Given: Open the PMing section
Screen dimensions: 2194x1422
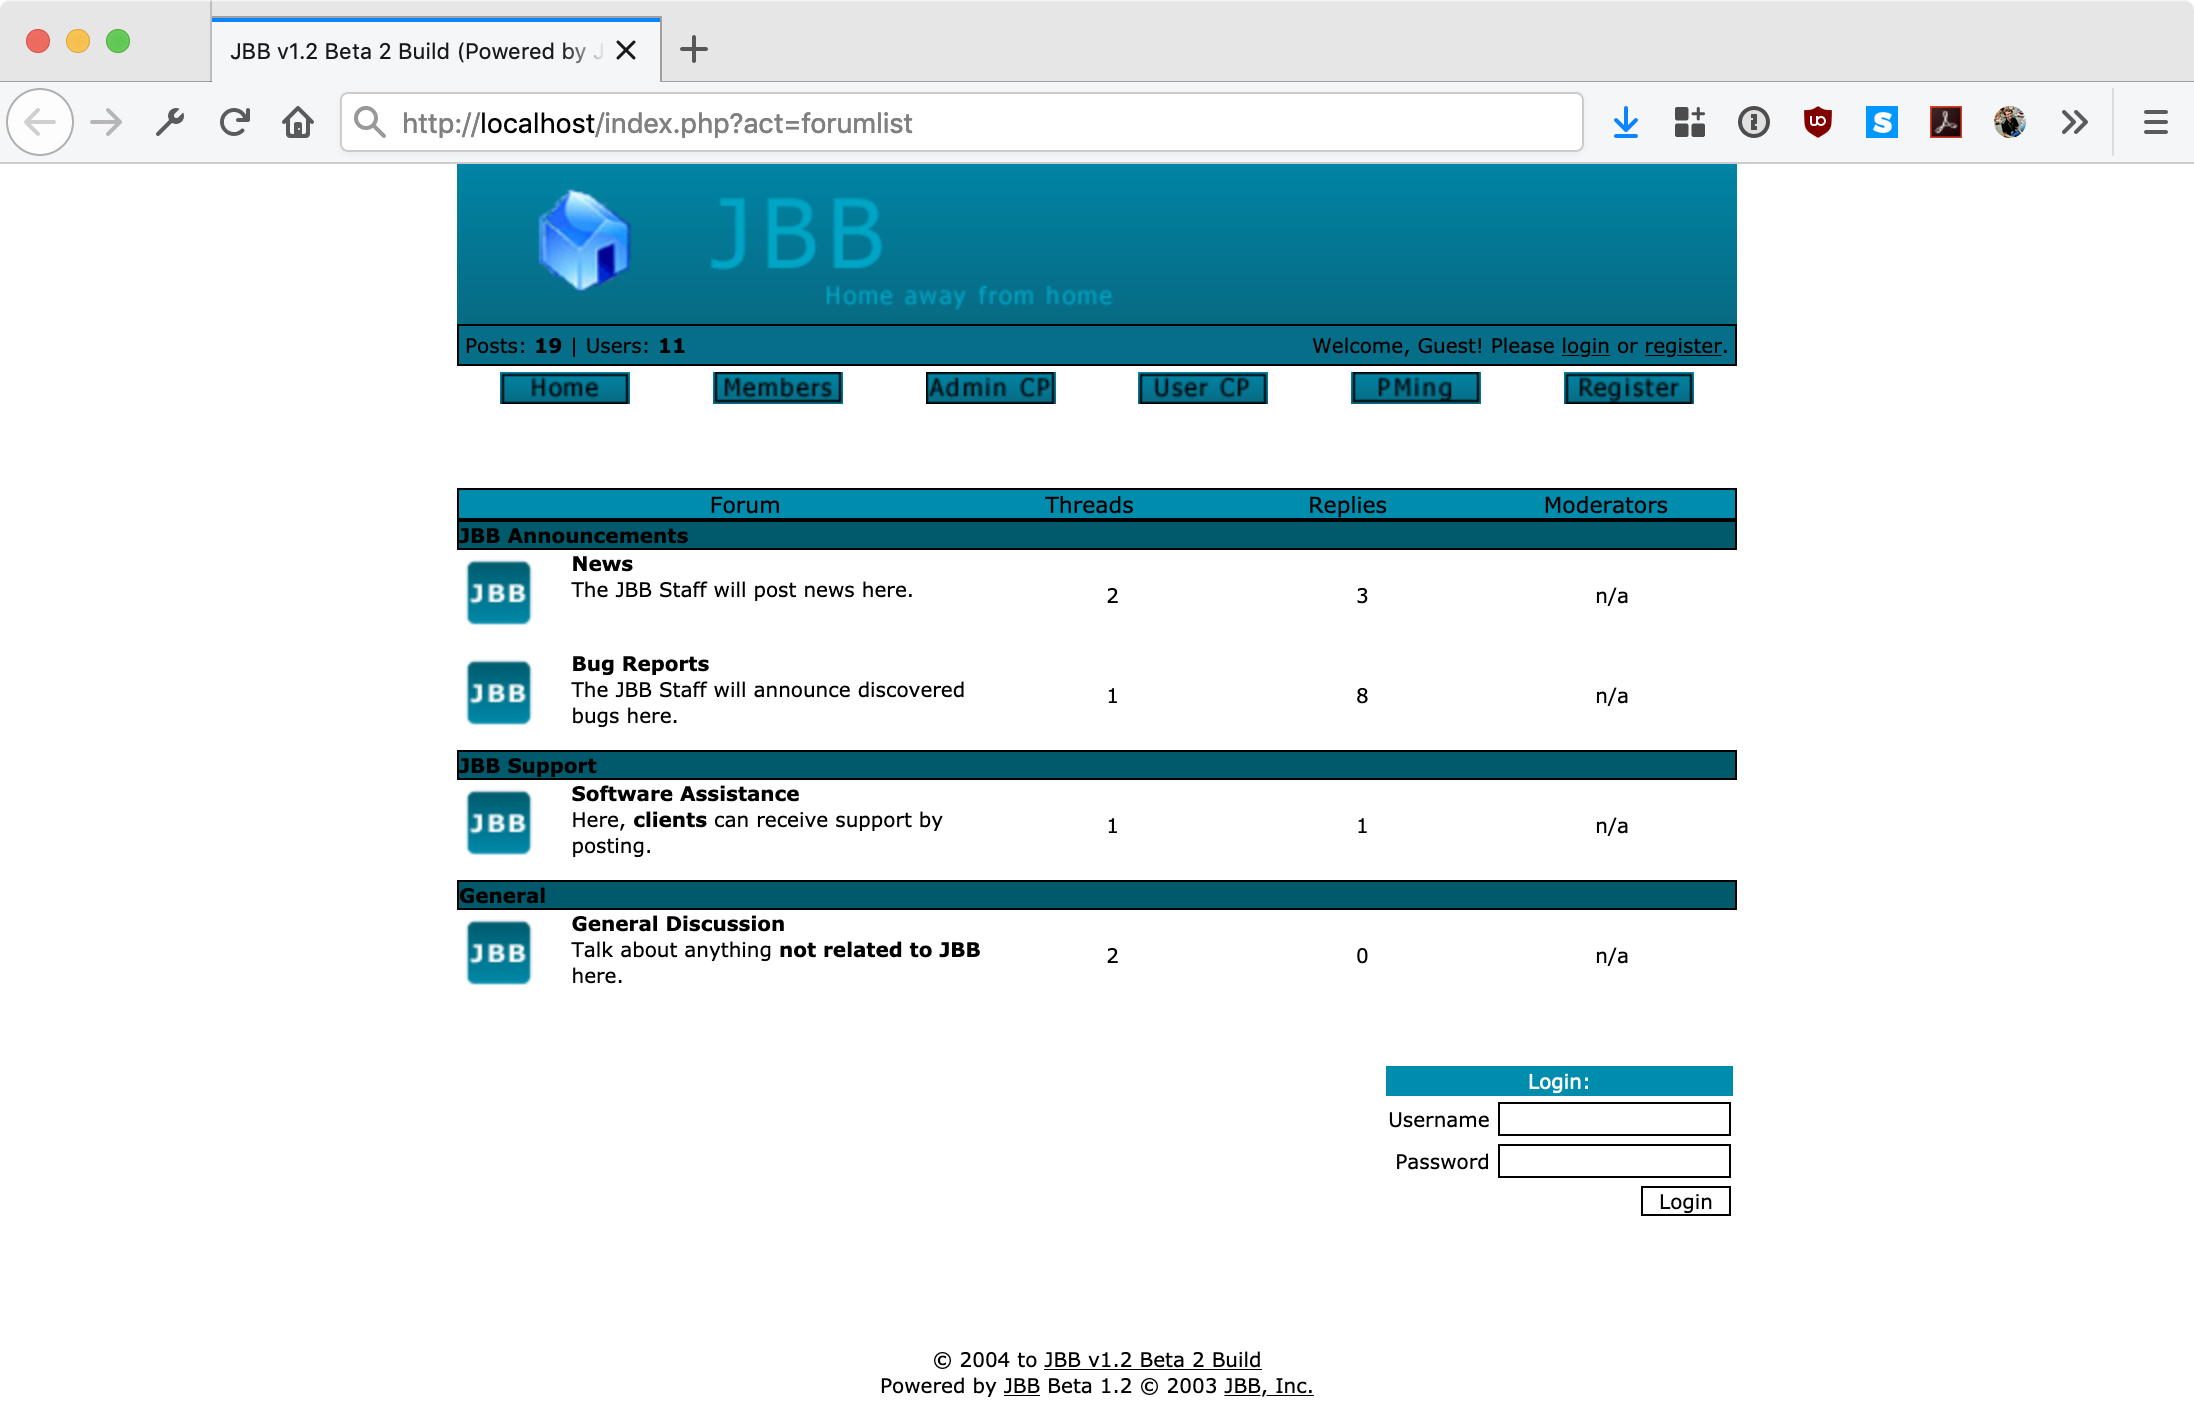Looking at the screenshot, I should (x=1415, y=388).
